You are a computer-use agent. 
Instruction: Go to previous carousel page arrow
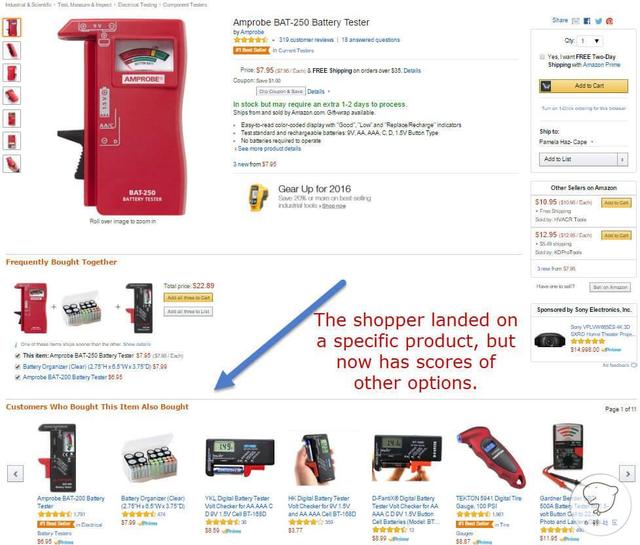(16, 474)
